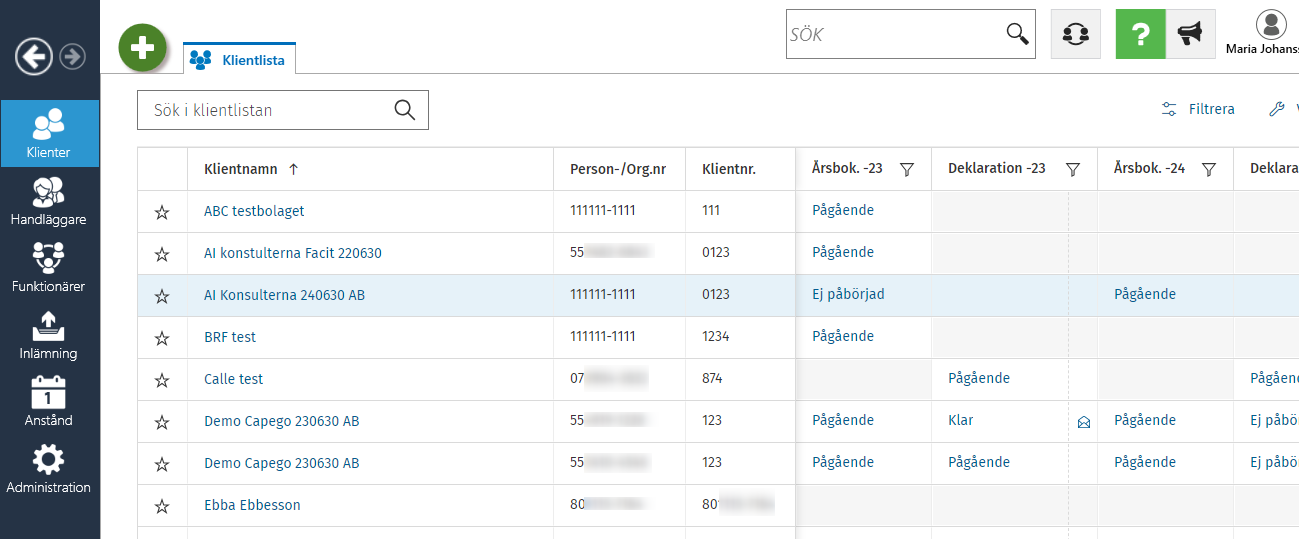Open Handläggare in the sidebar

[50, 200]
